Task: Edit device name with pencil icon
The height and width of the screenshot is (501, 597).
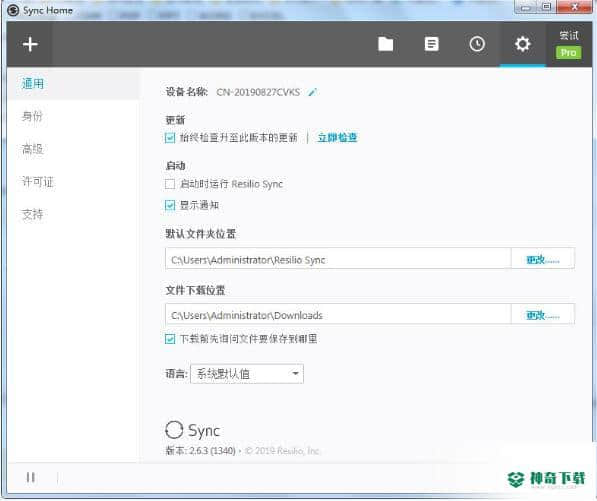Action: 313,92
